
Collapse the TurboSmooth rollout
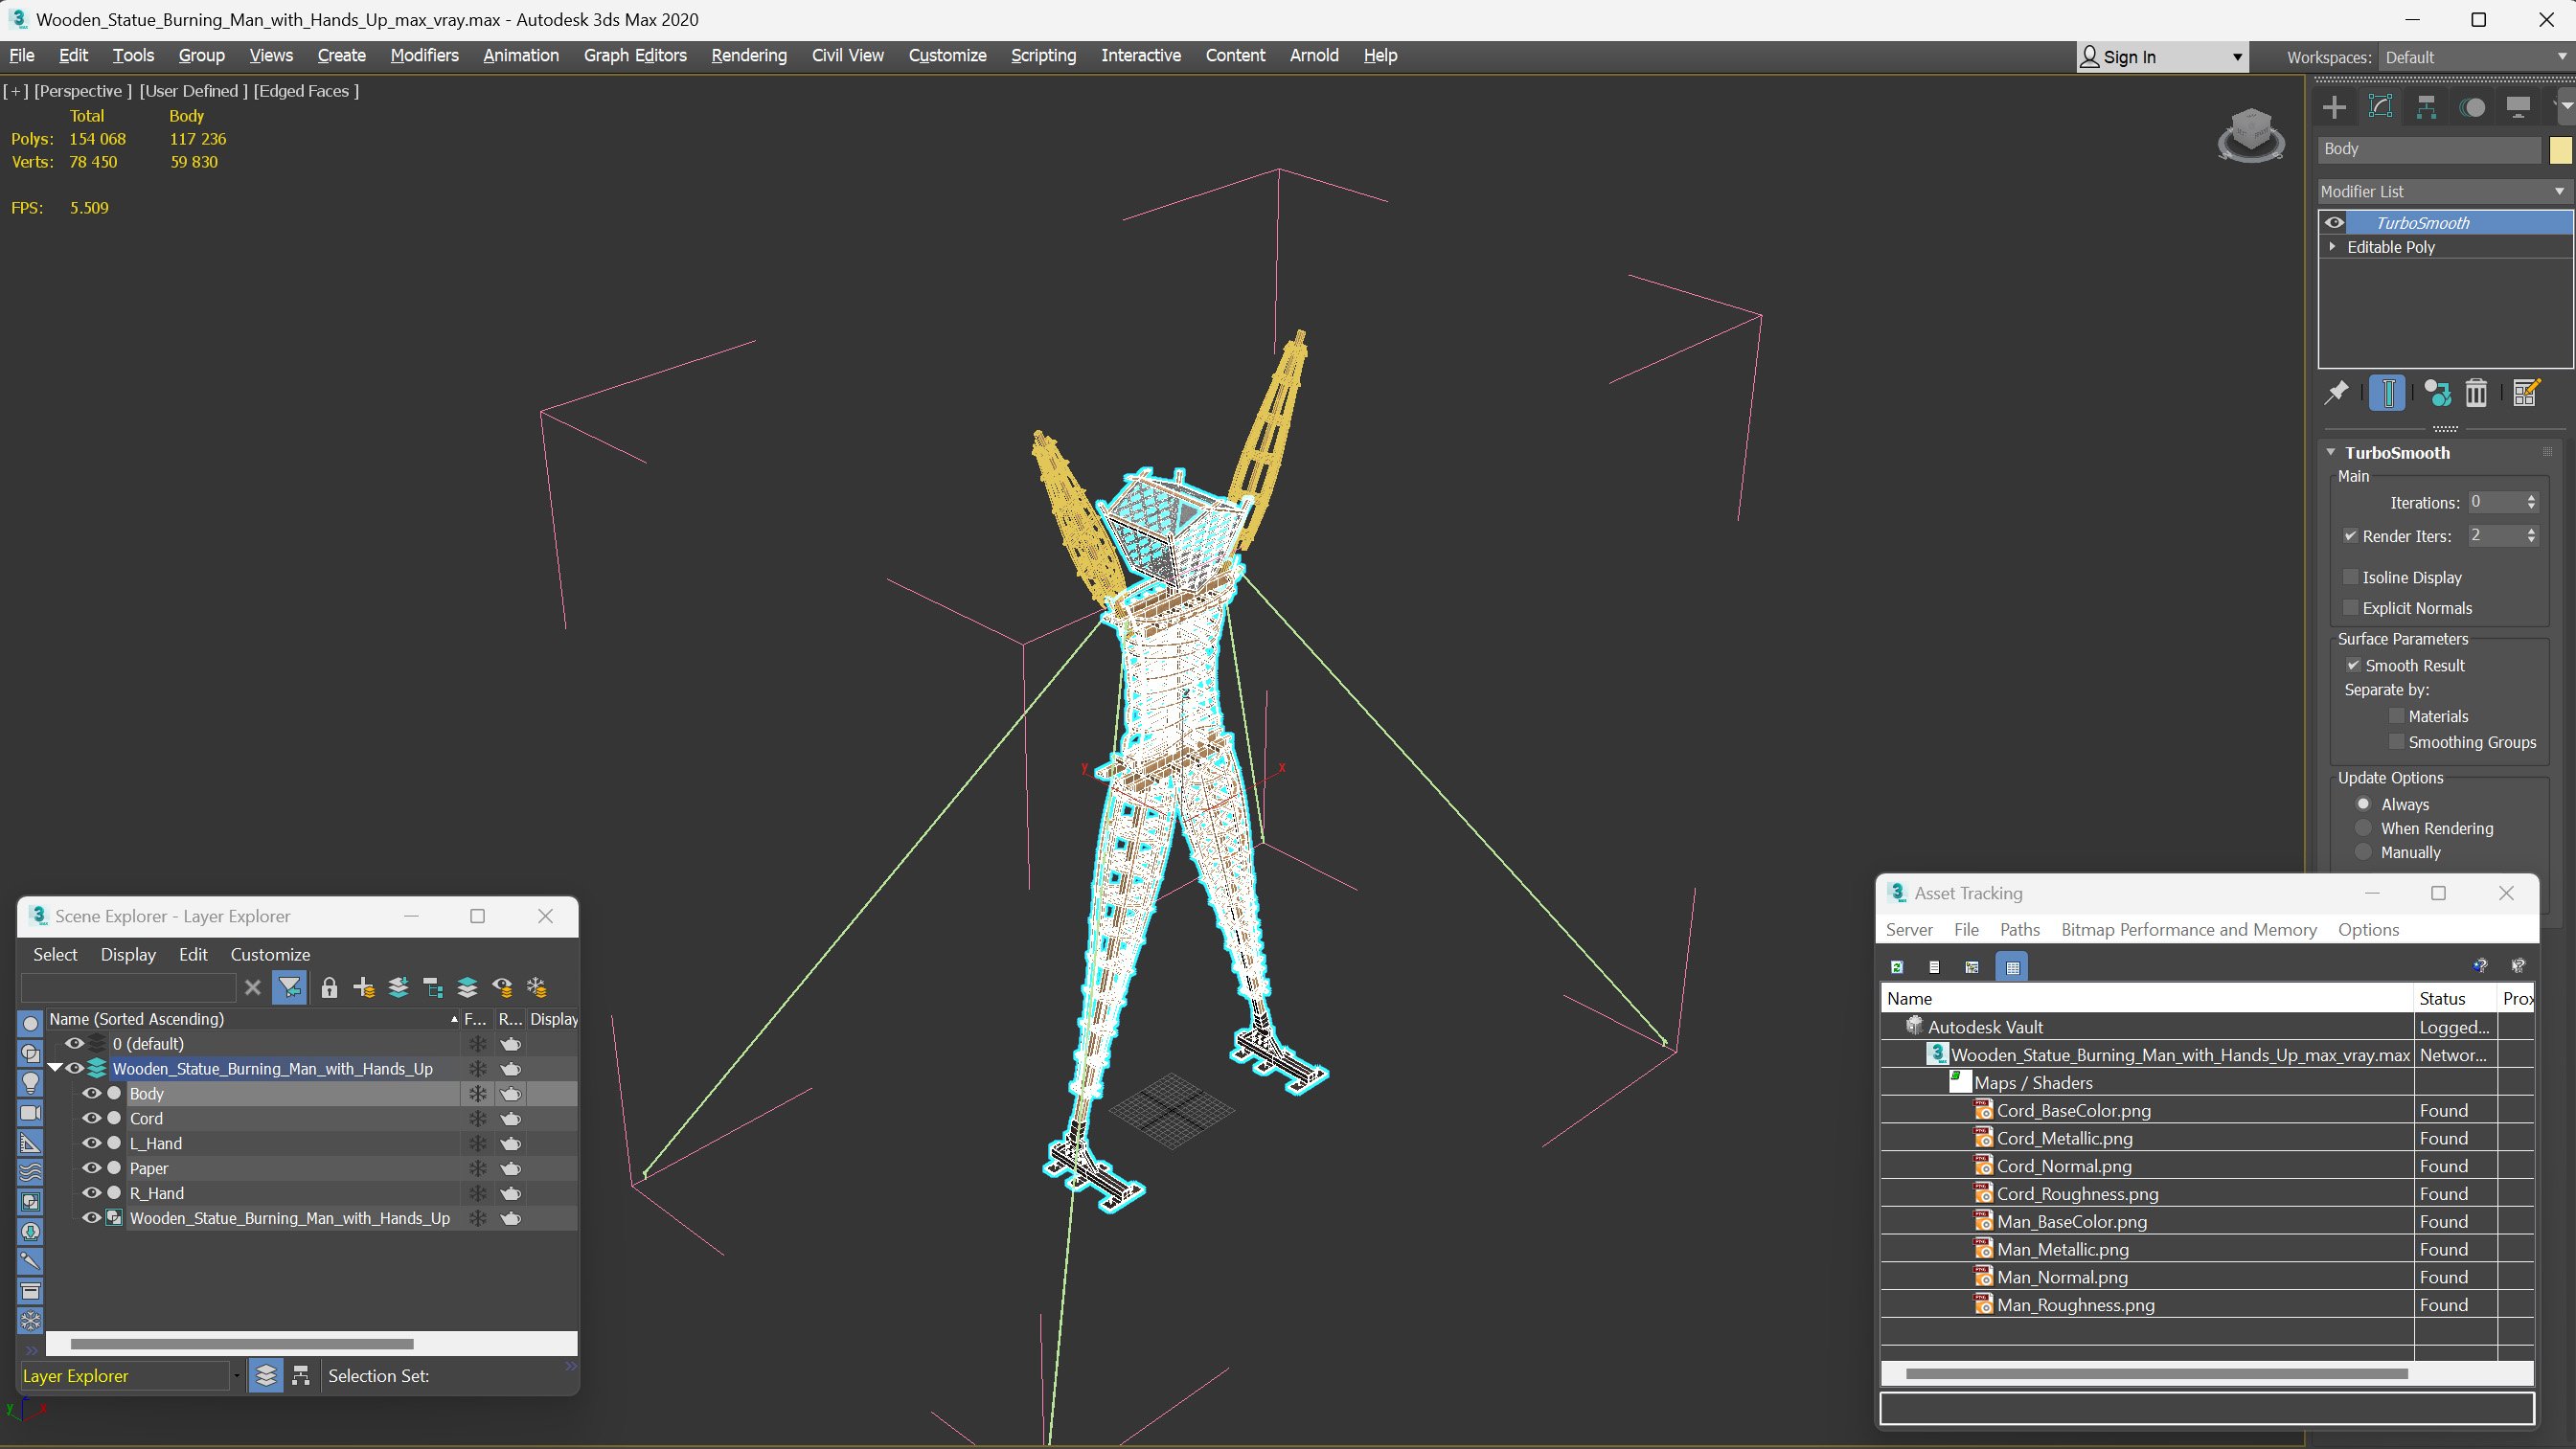coord(2331,452)
